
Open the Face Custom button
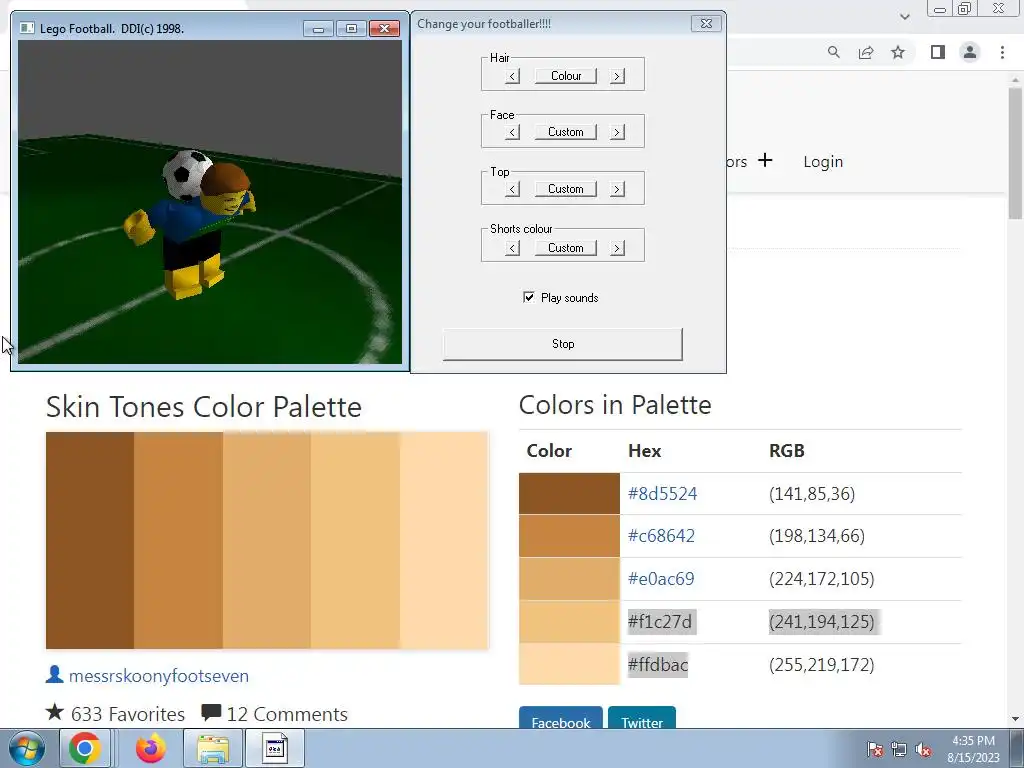566,132
